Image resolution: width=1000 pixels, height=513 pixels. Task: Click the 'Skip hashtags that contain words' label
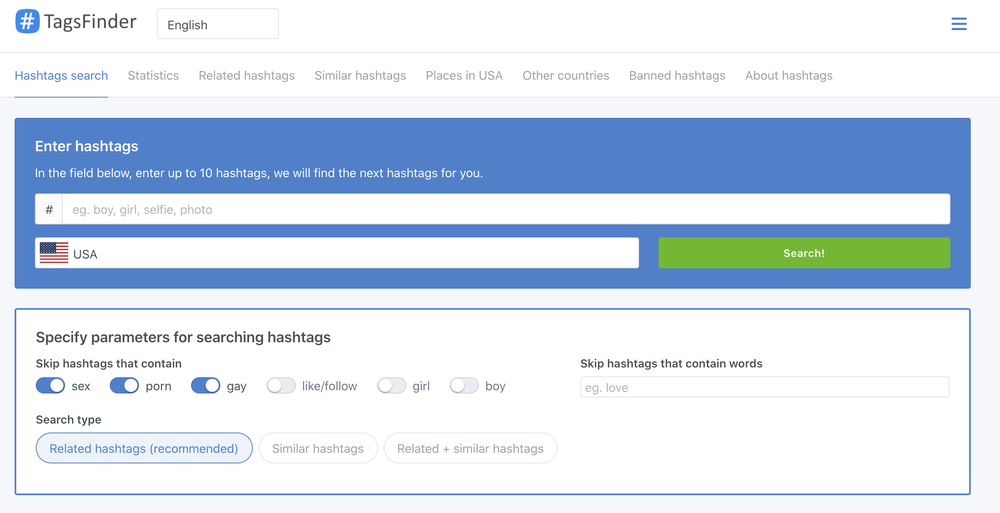672,364
